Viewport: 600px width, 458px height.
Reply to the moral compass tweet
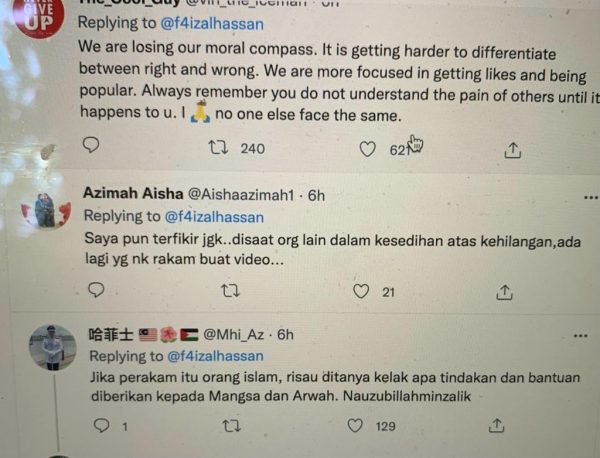pyautogui.click(x=91, y=147)
